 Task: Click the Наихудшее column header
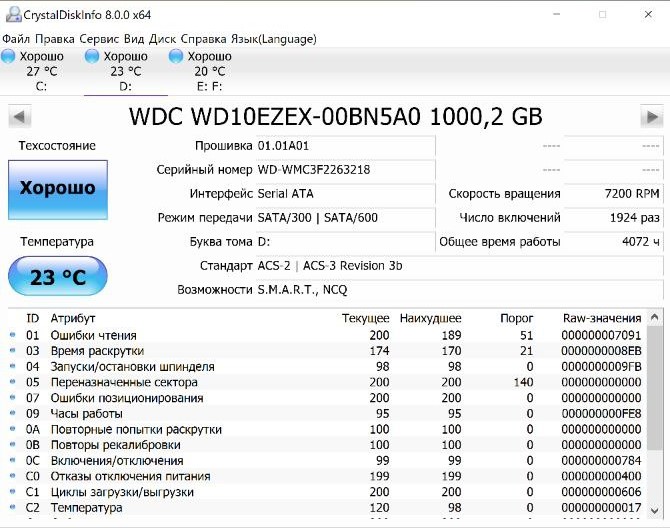(x=430, y=318)
